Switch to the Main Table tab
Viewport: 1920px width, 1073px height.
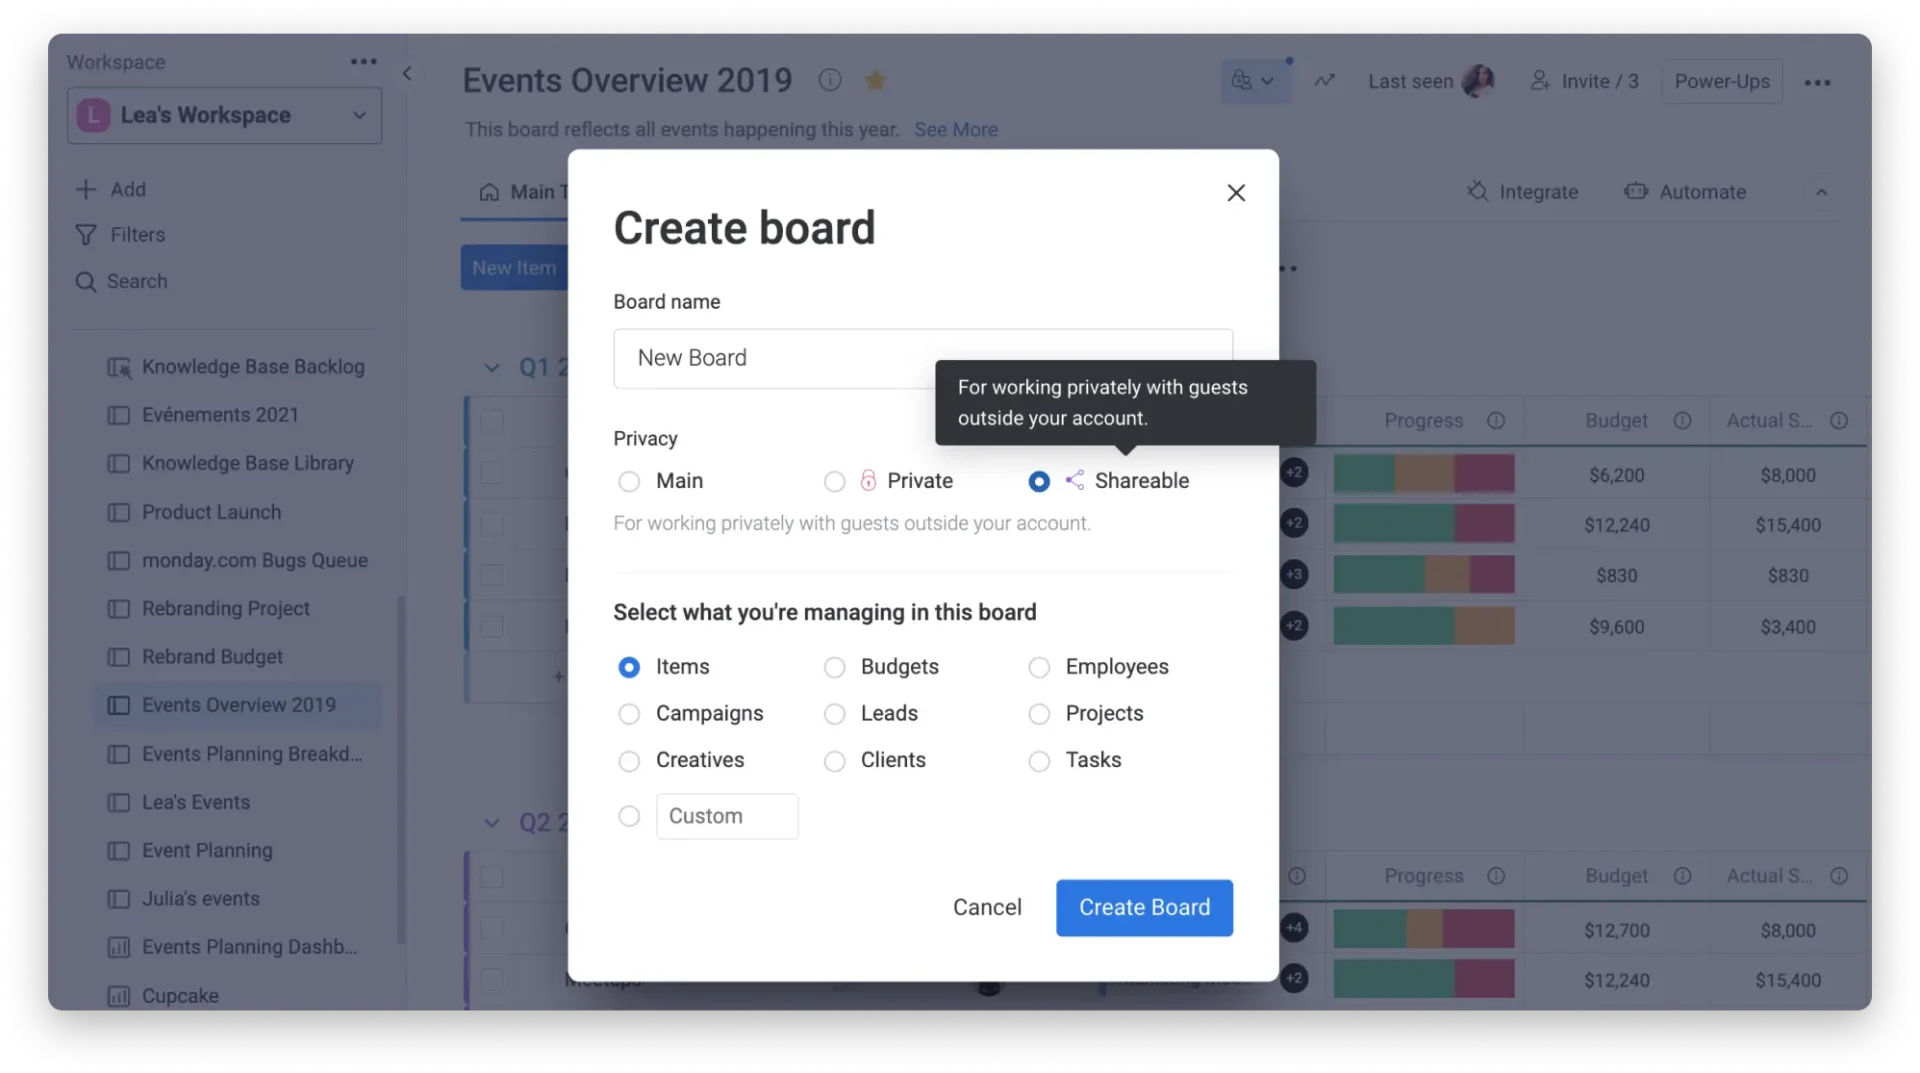pyautogui.click(x=527, y=191)
